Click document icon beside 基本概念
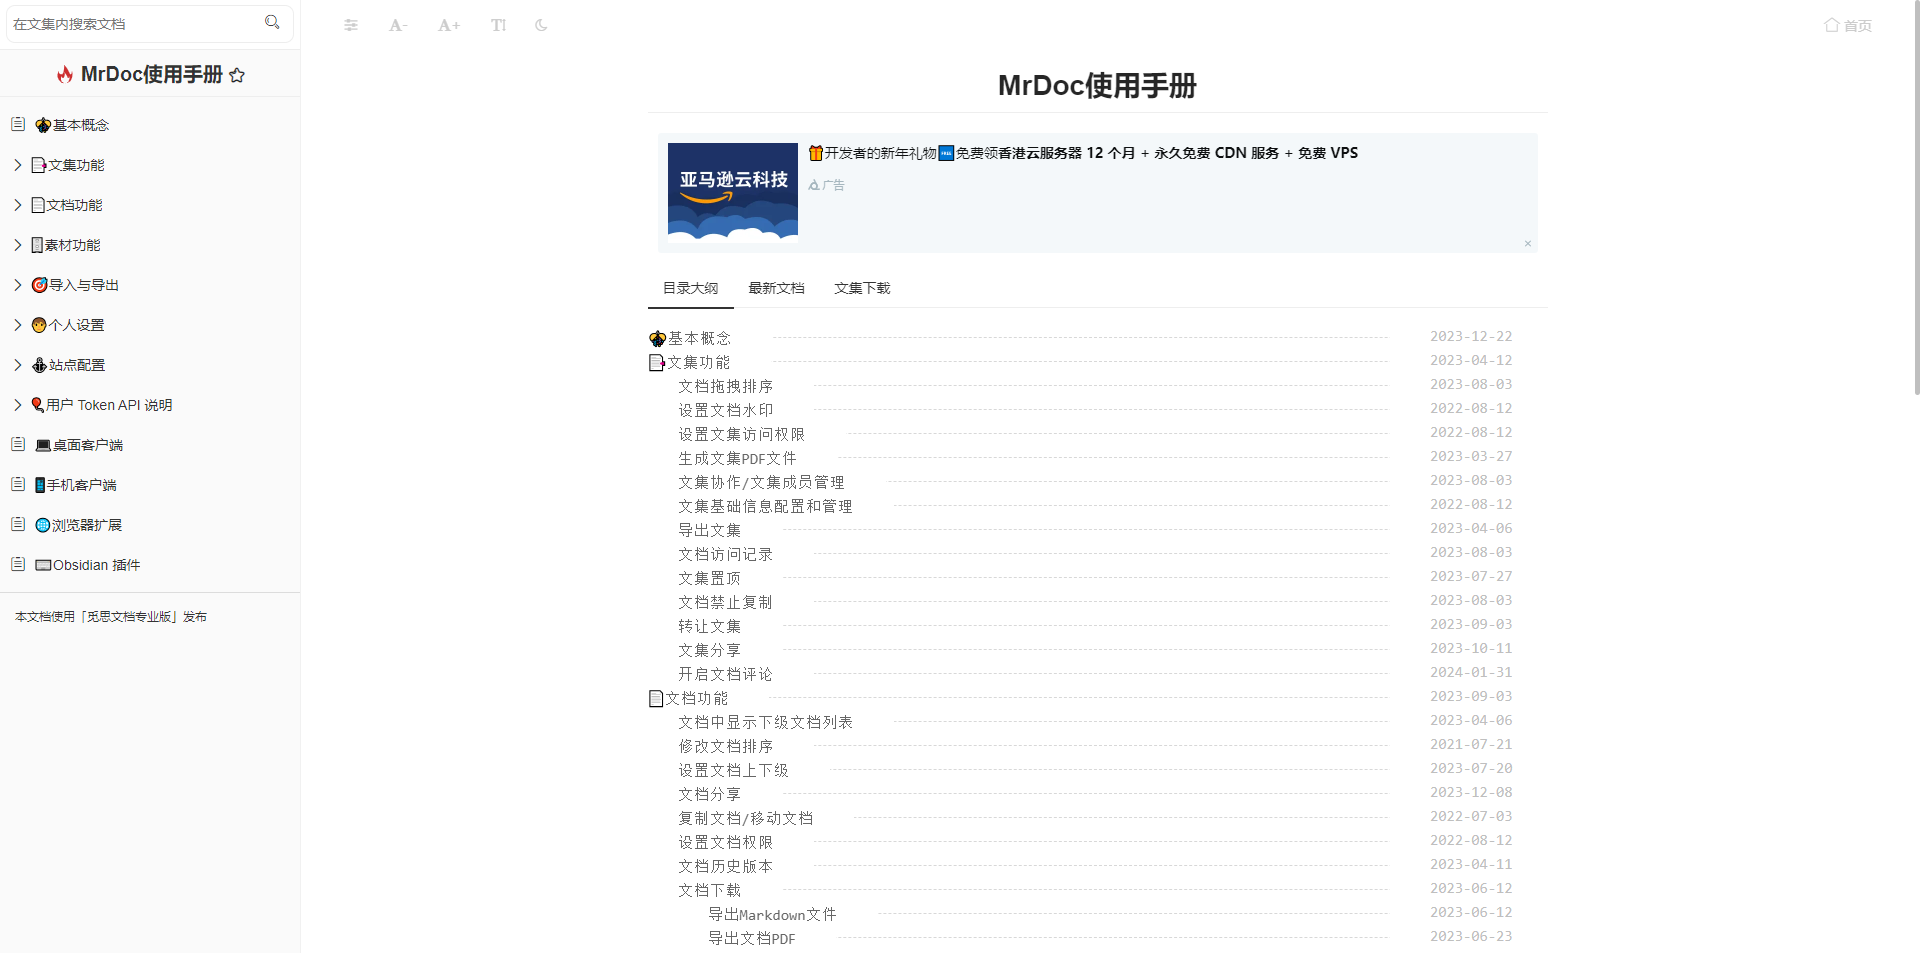This screenshot has width=1920, height=953. [18, 124]
